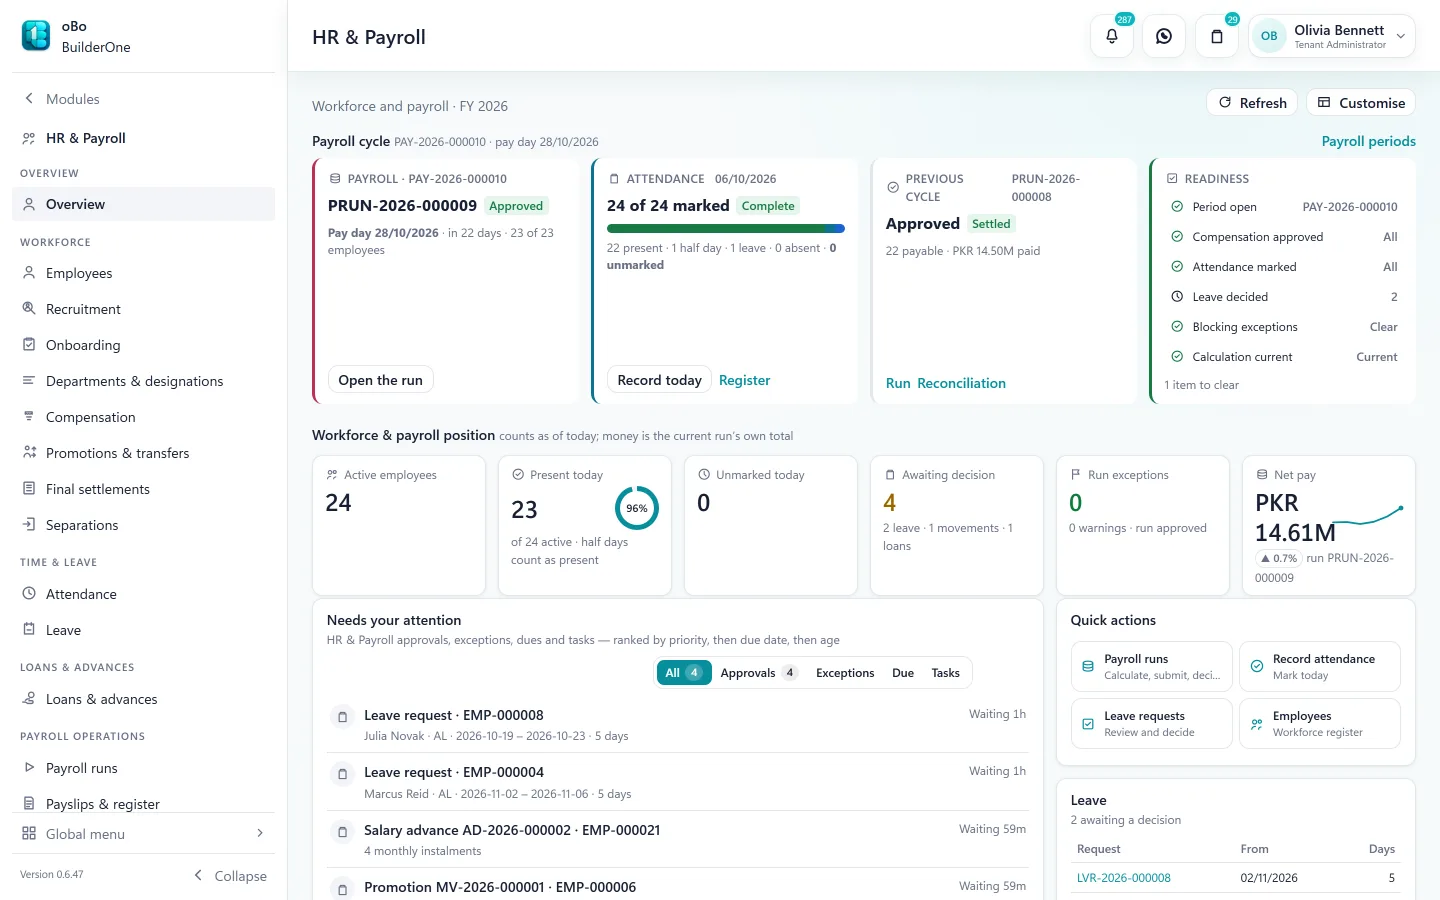
Task: Open the Leave requests quick action
Action: coord(1152,723)
